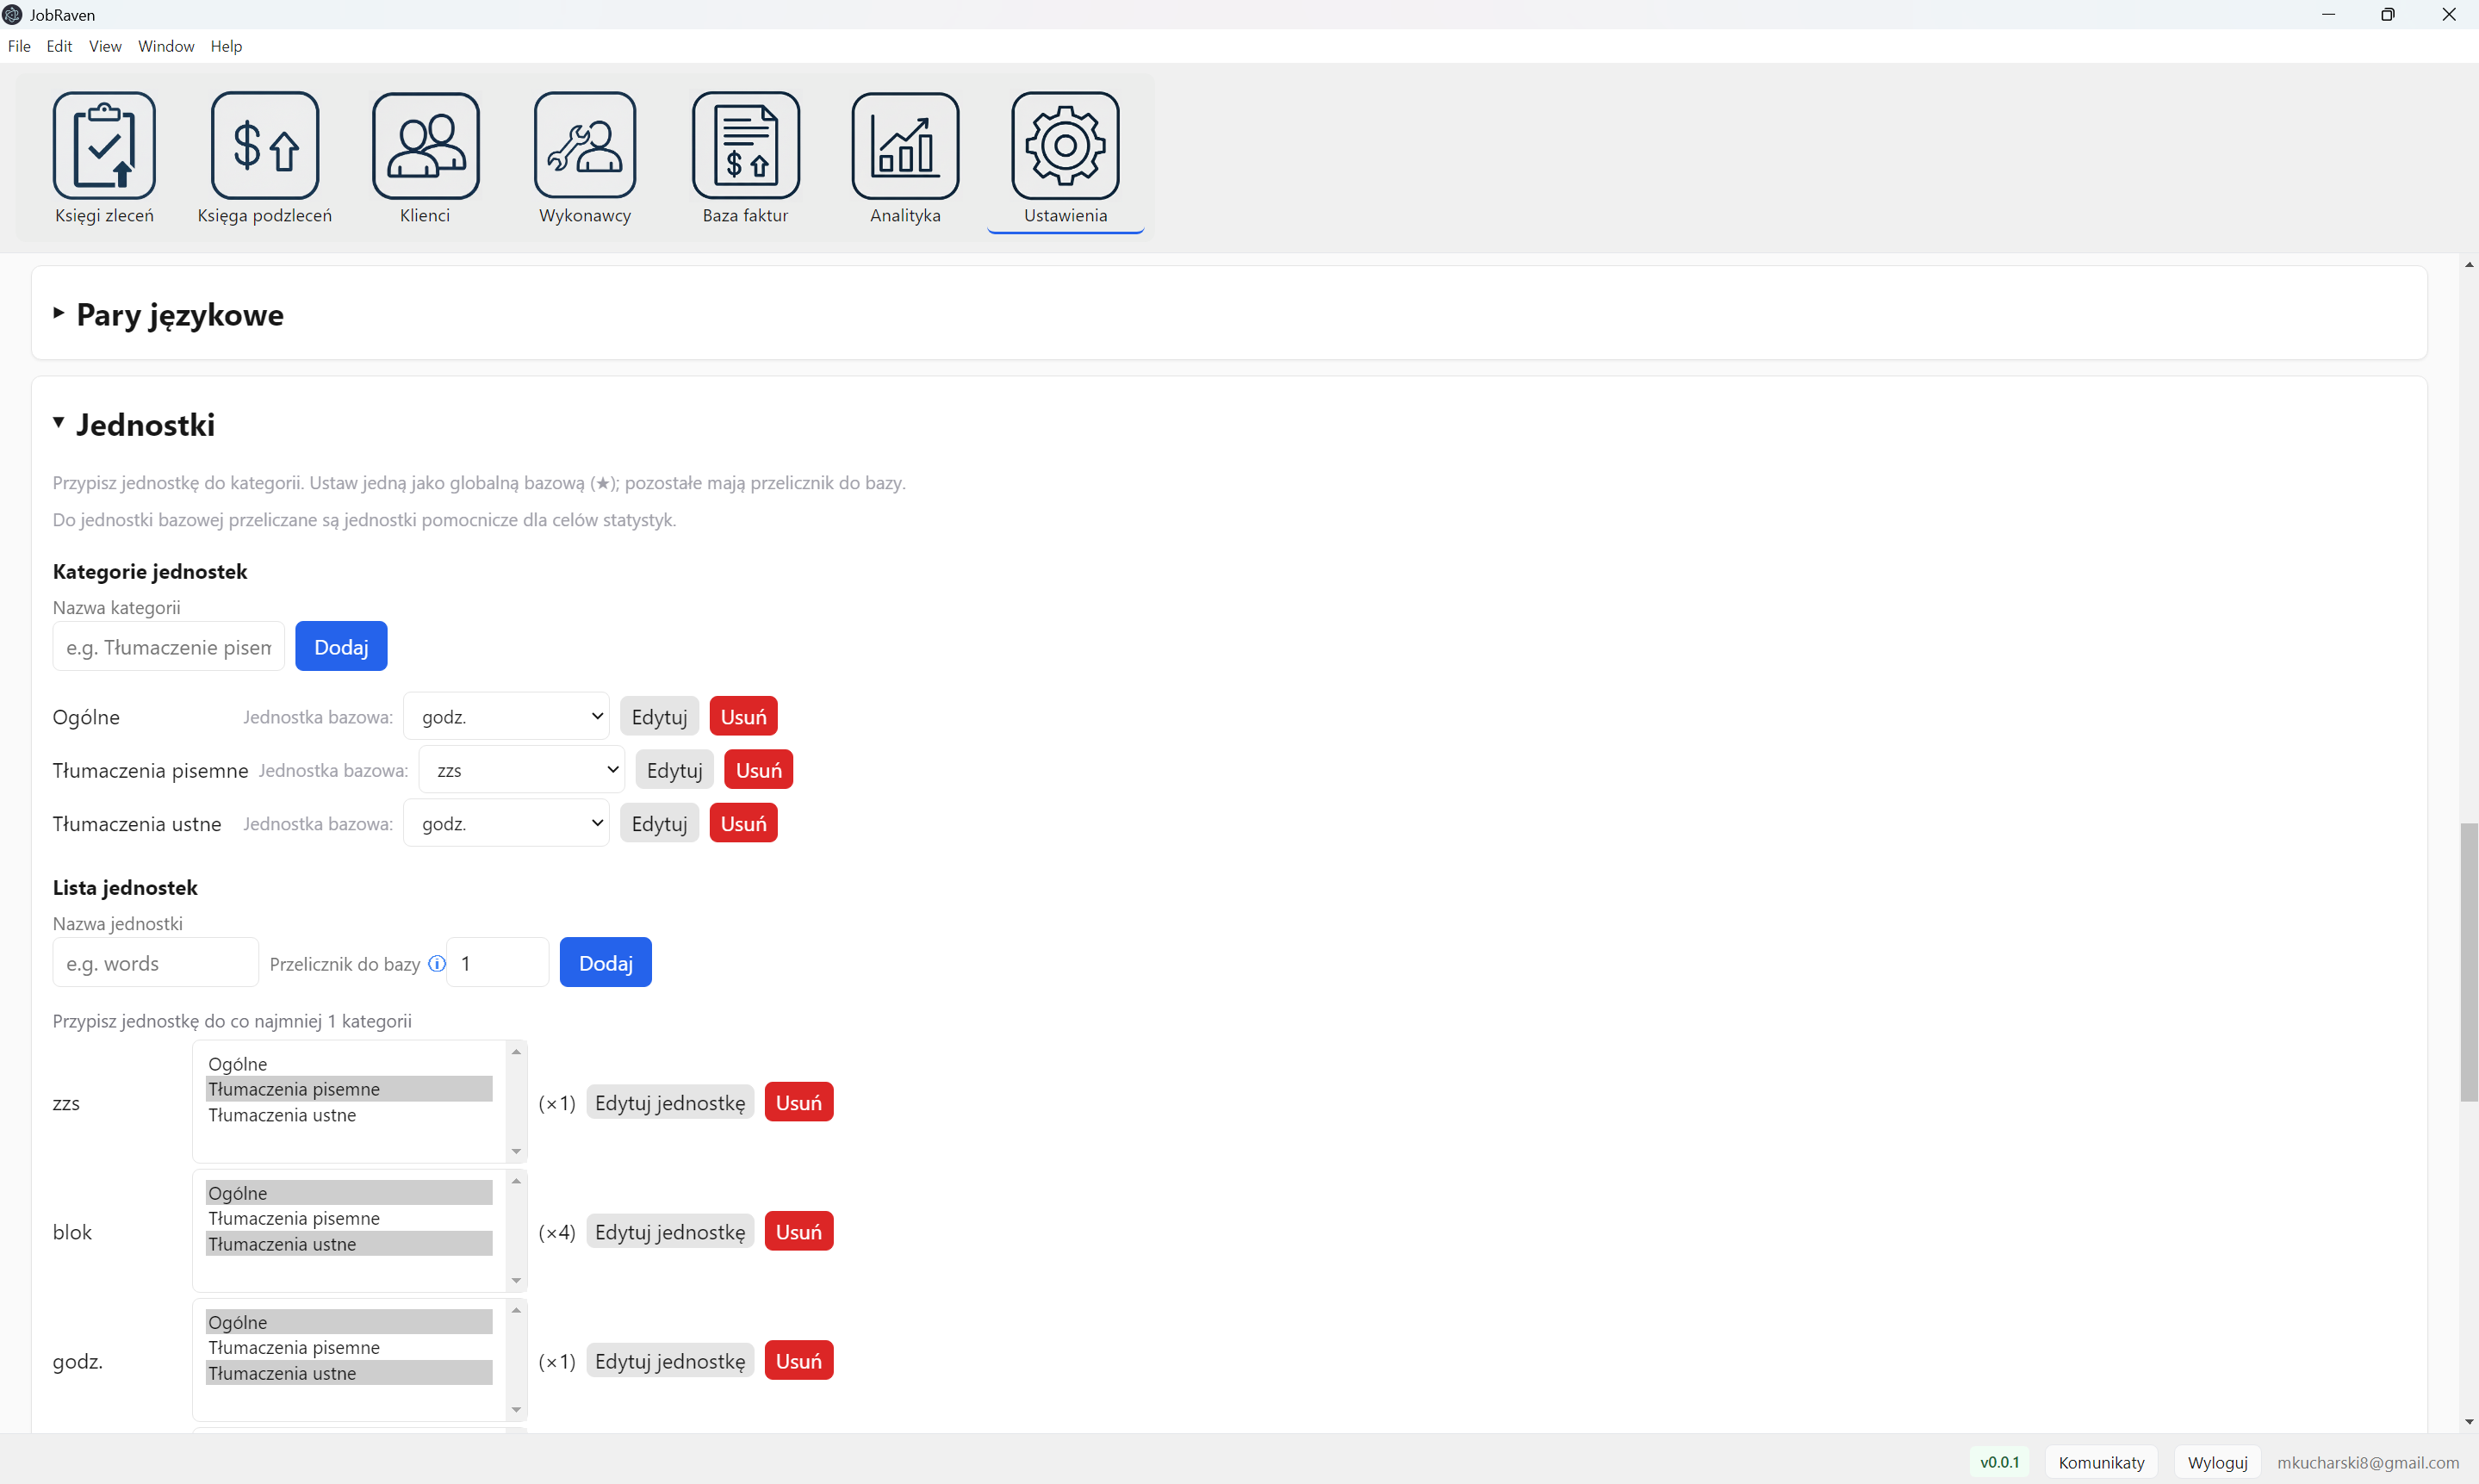The height and width of the screenshot is (1484, 2479).
Task: Go to Klienci icon
Action: point(425,146)
